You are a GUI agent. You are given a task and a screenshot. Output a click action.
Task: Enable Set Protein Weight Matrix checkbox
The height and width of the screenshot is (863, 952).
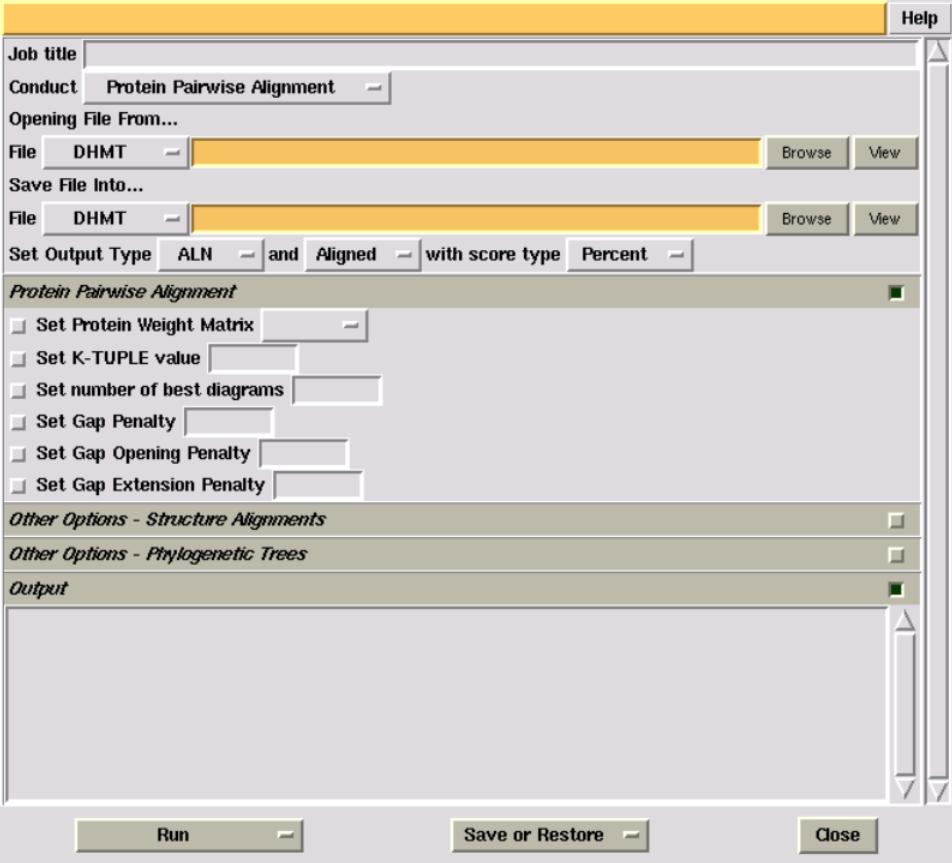tap(17, 326)
